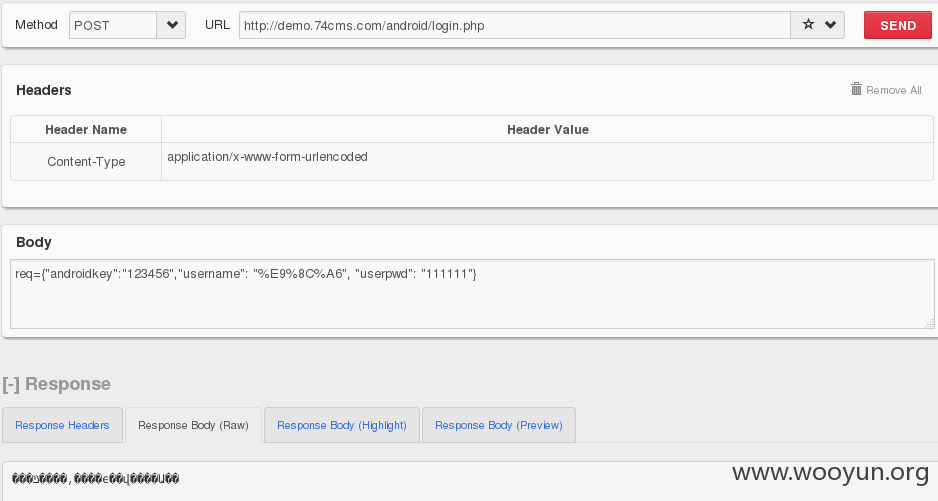This screenshot has width=938, height=501.
Task: Click the Header Value column heading
Action: point(547,129)
